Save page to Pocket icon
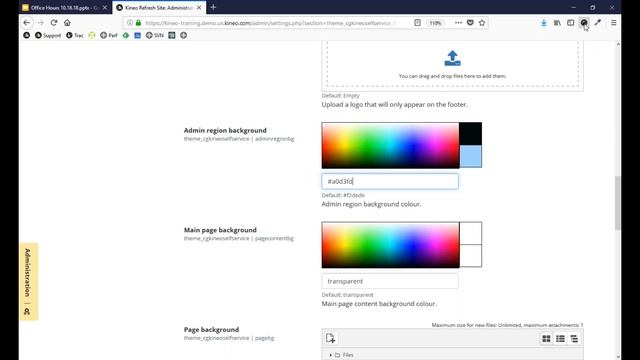This screenshot has width=640, height=360. pyautogui.click(x=470, y=23)
